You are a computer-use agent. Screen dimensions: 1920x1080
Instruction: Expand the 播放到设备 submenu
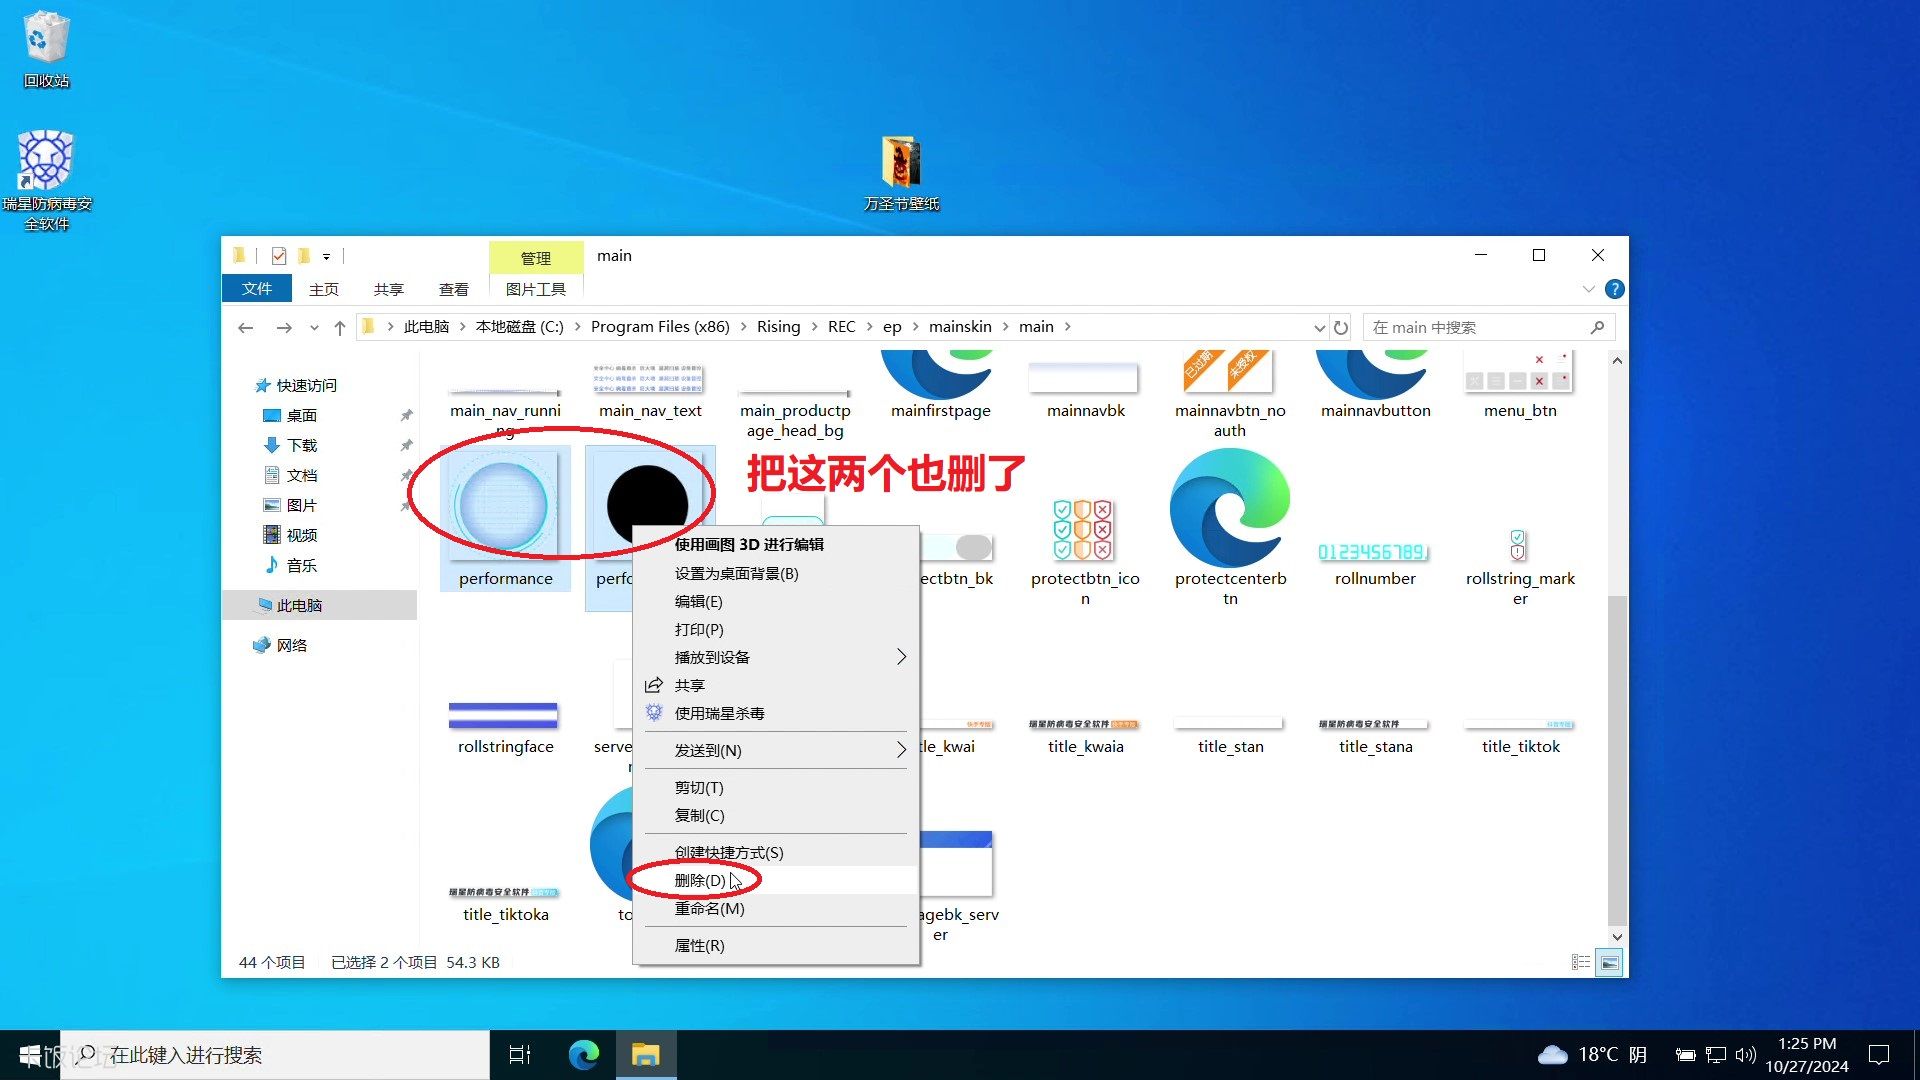(x=776, y=657)
